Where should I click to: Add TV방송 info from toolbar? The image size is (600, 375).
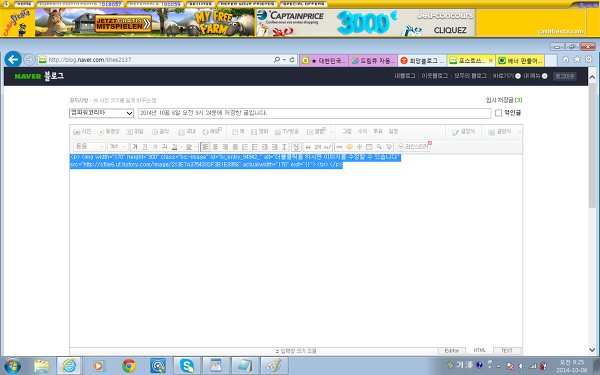point(287,132)
